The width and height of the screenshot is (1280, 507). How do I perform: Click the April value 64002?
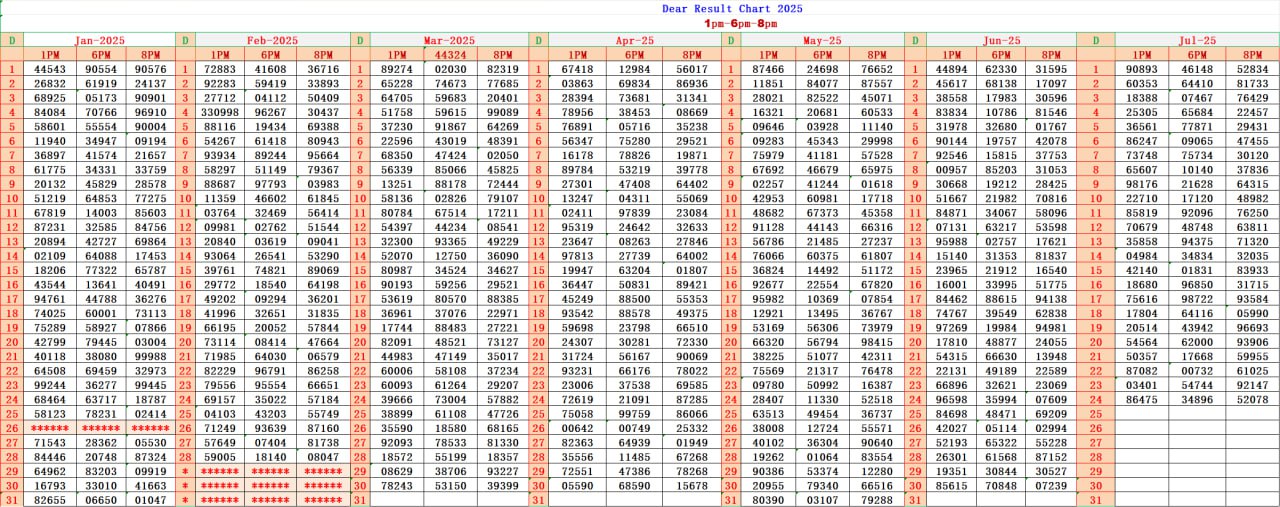pyautogui.click(x=692, y=256)
